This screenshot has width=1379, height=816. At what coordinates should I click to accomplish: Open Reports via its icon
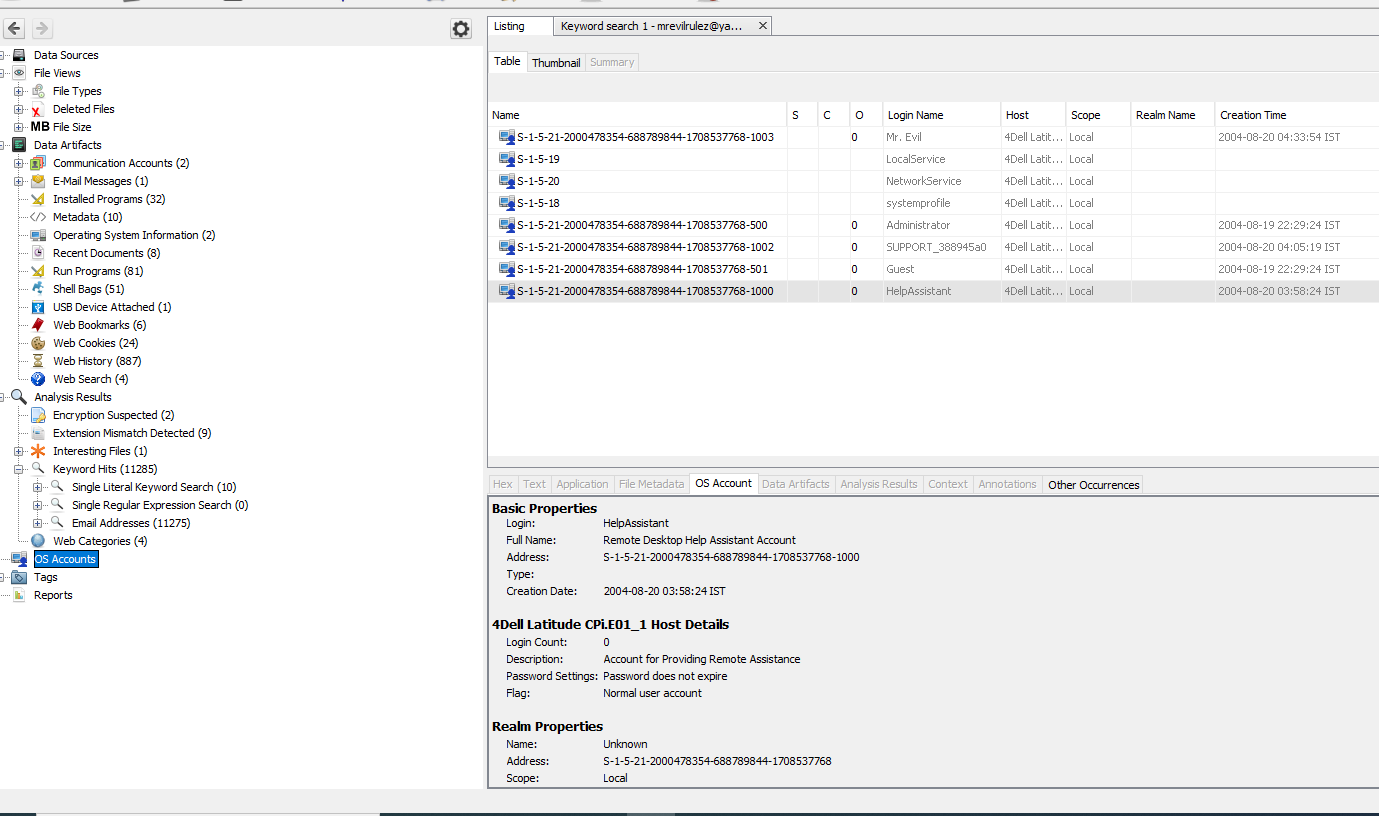click(x=20, y=595)
